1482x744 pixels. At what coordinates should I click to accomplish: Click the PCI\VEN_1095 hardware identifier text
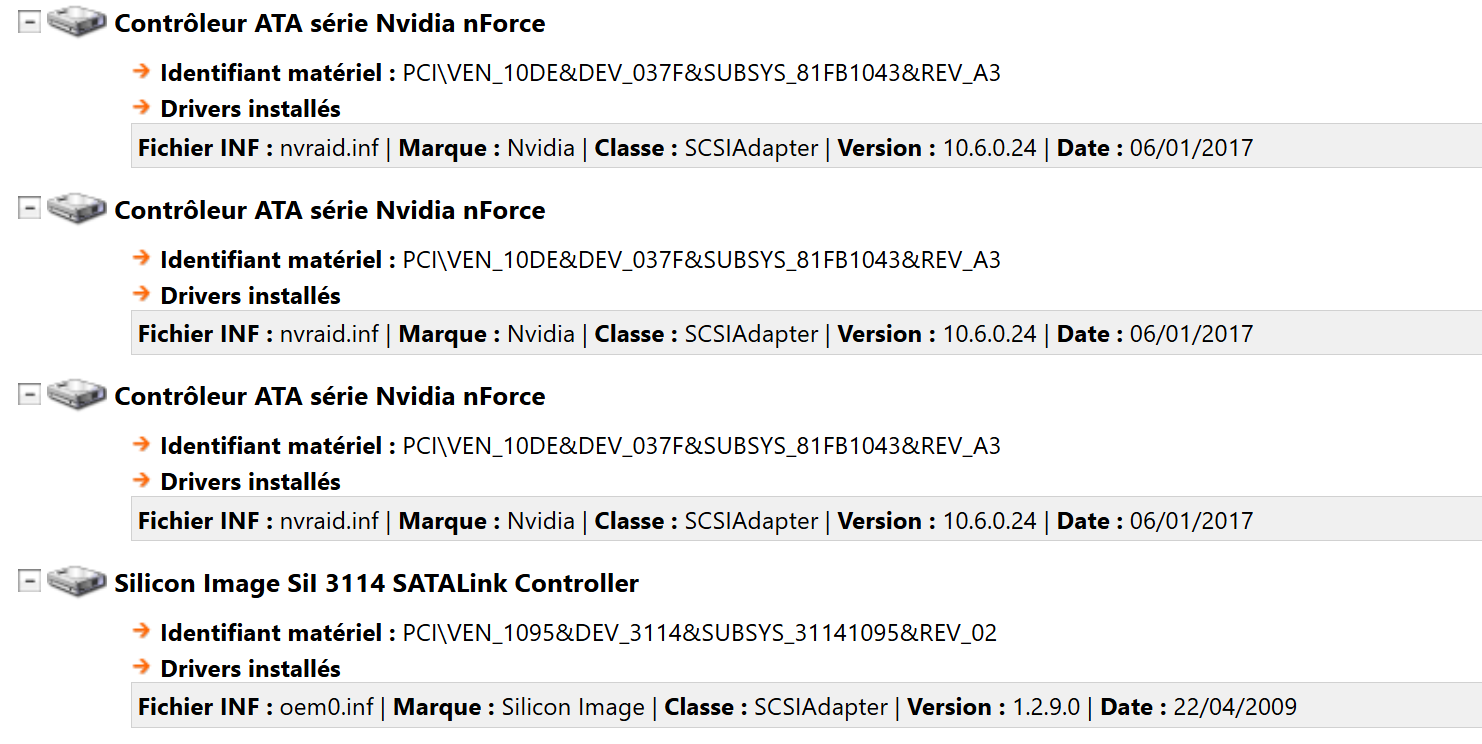699,633
